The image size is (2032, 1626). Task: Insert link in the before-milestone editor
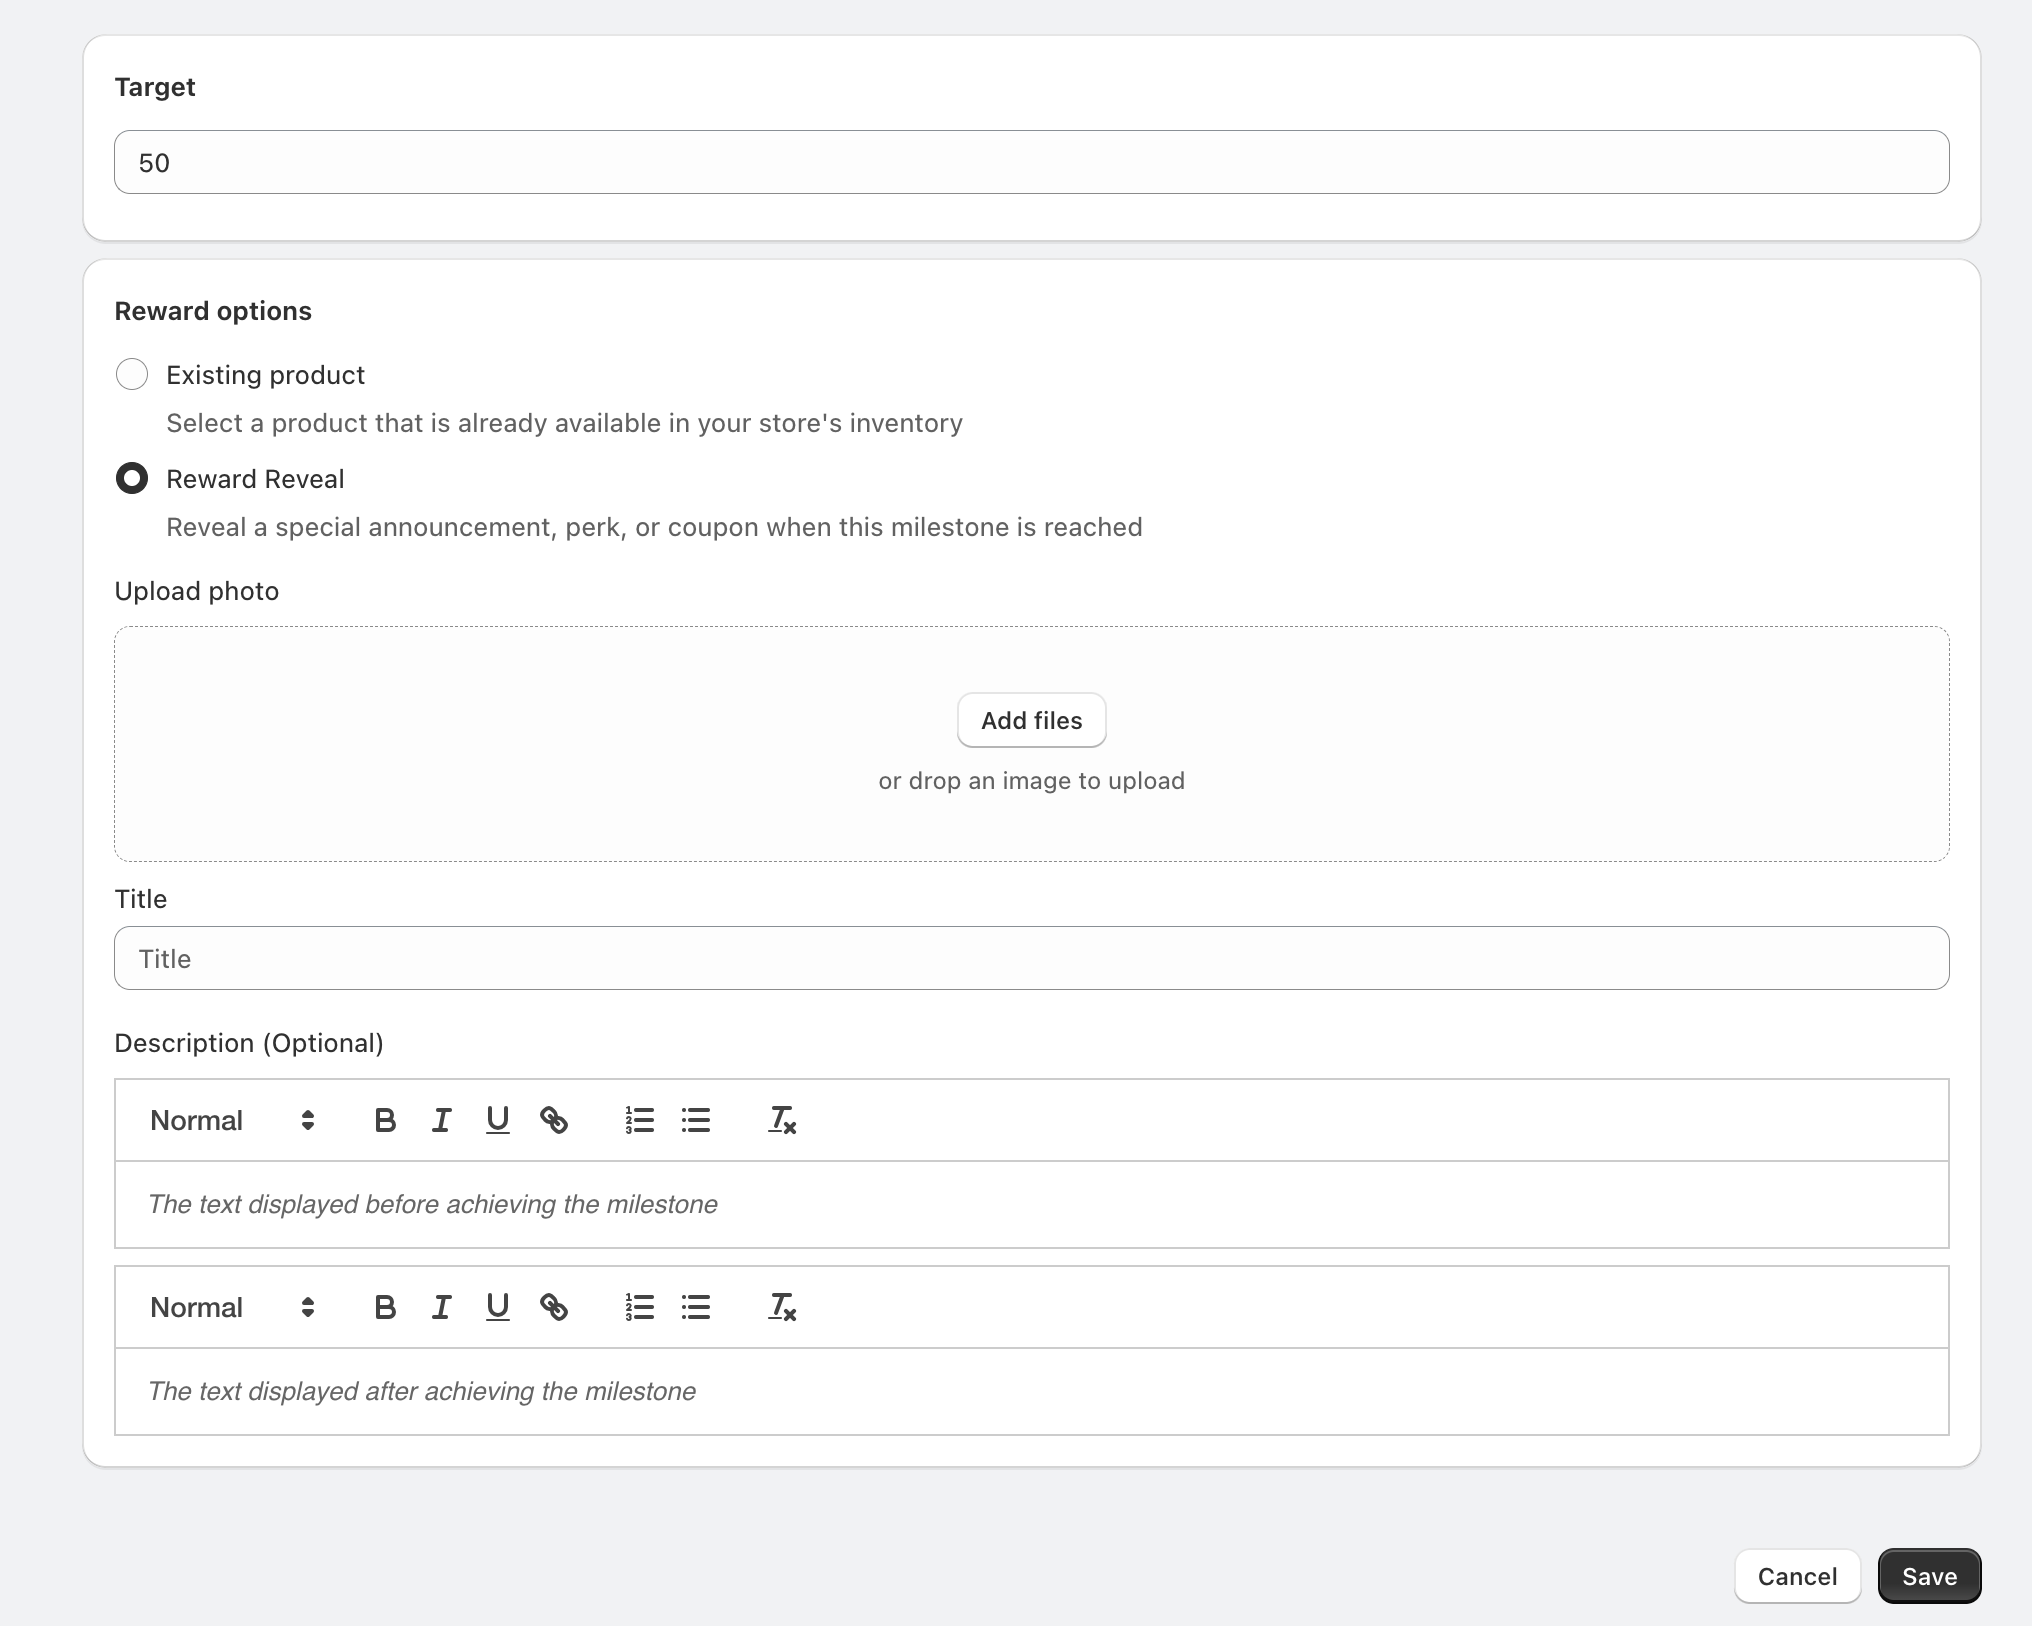[554, 1120]
